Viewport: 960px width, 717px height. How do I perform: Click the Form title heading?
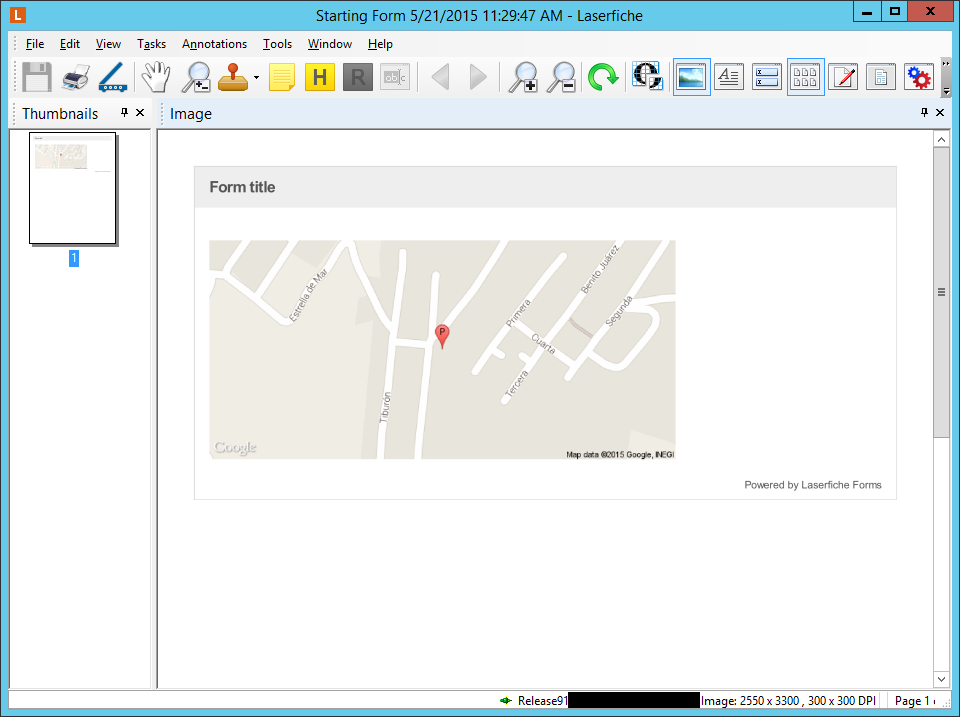(242, 187)
